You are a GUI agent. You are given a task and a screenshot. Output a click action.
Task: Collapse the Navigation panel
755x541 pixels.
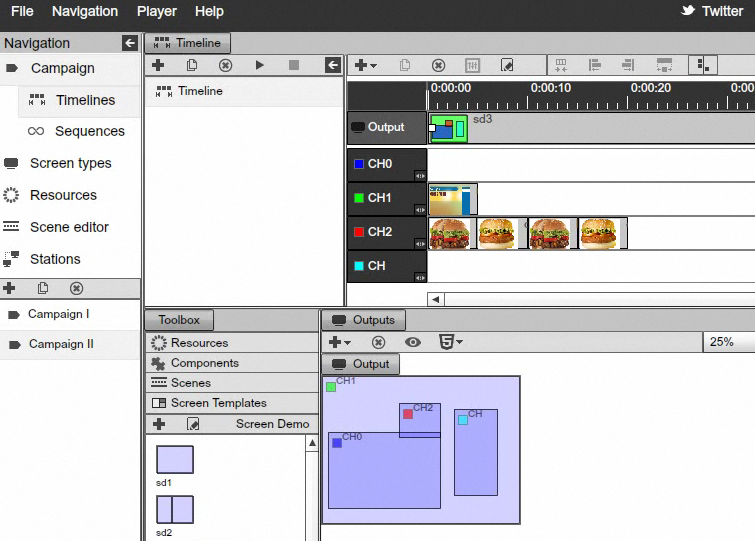pos(129,43)
